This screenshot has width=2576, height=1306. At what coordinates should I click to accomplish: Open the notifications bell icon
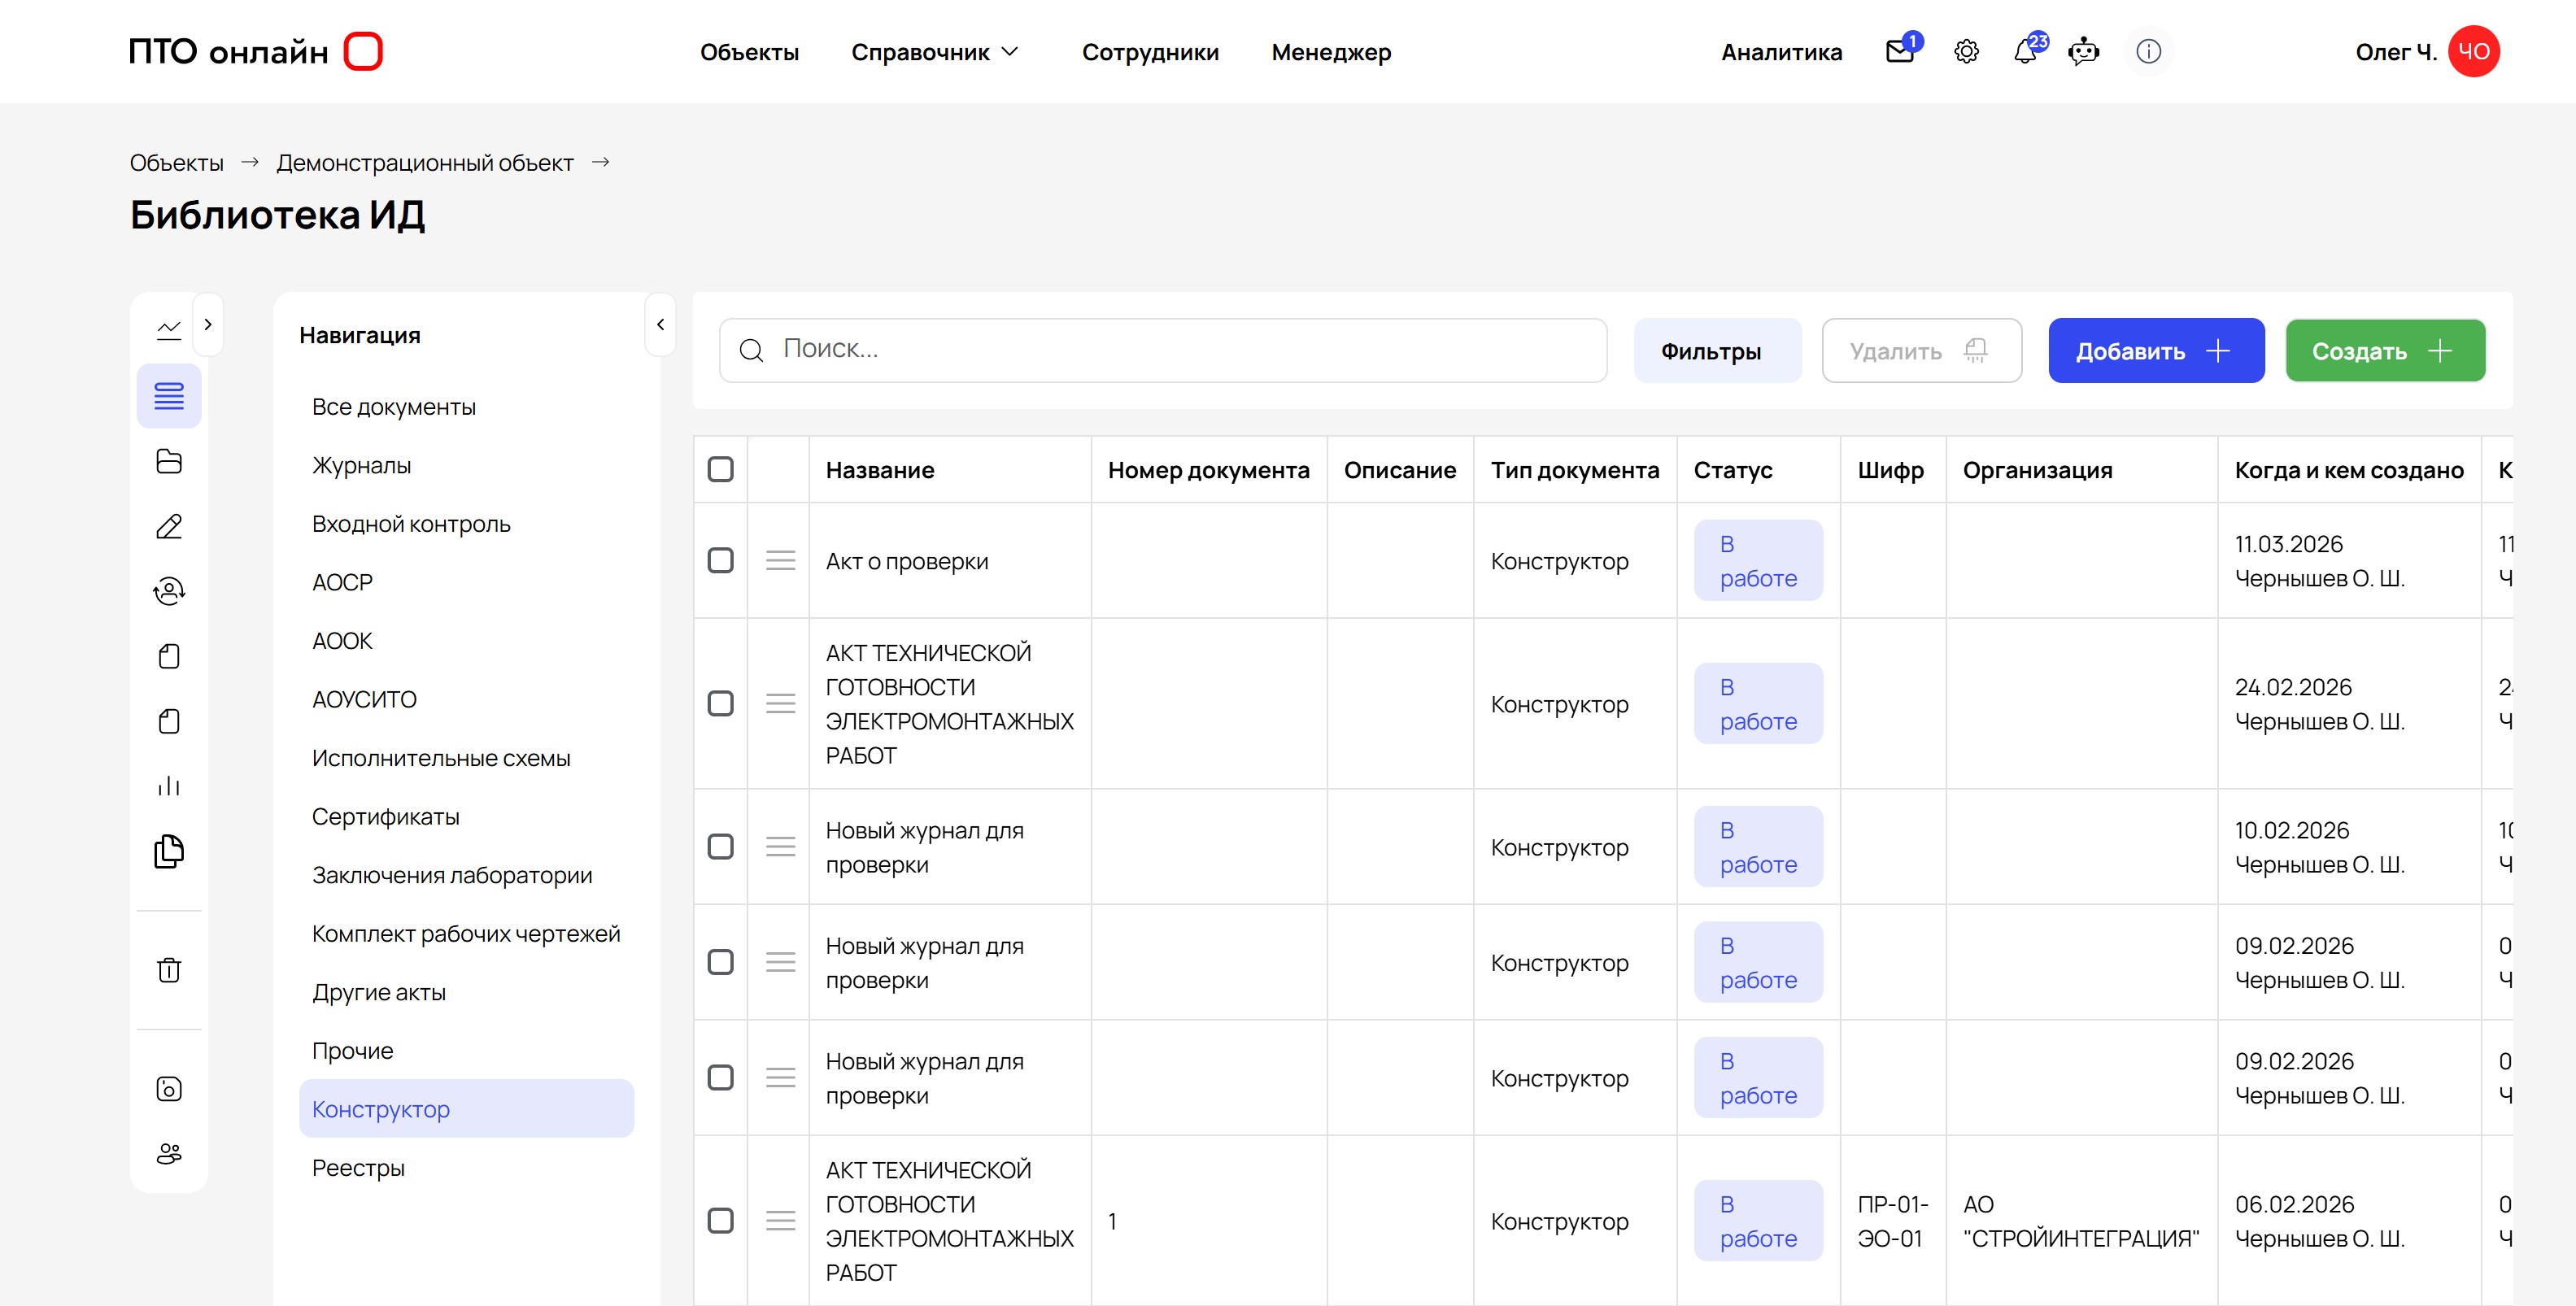pos(2026,51)
